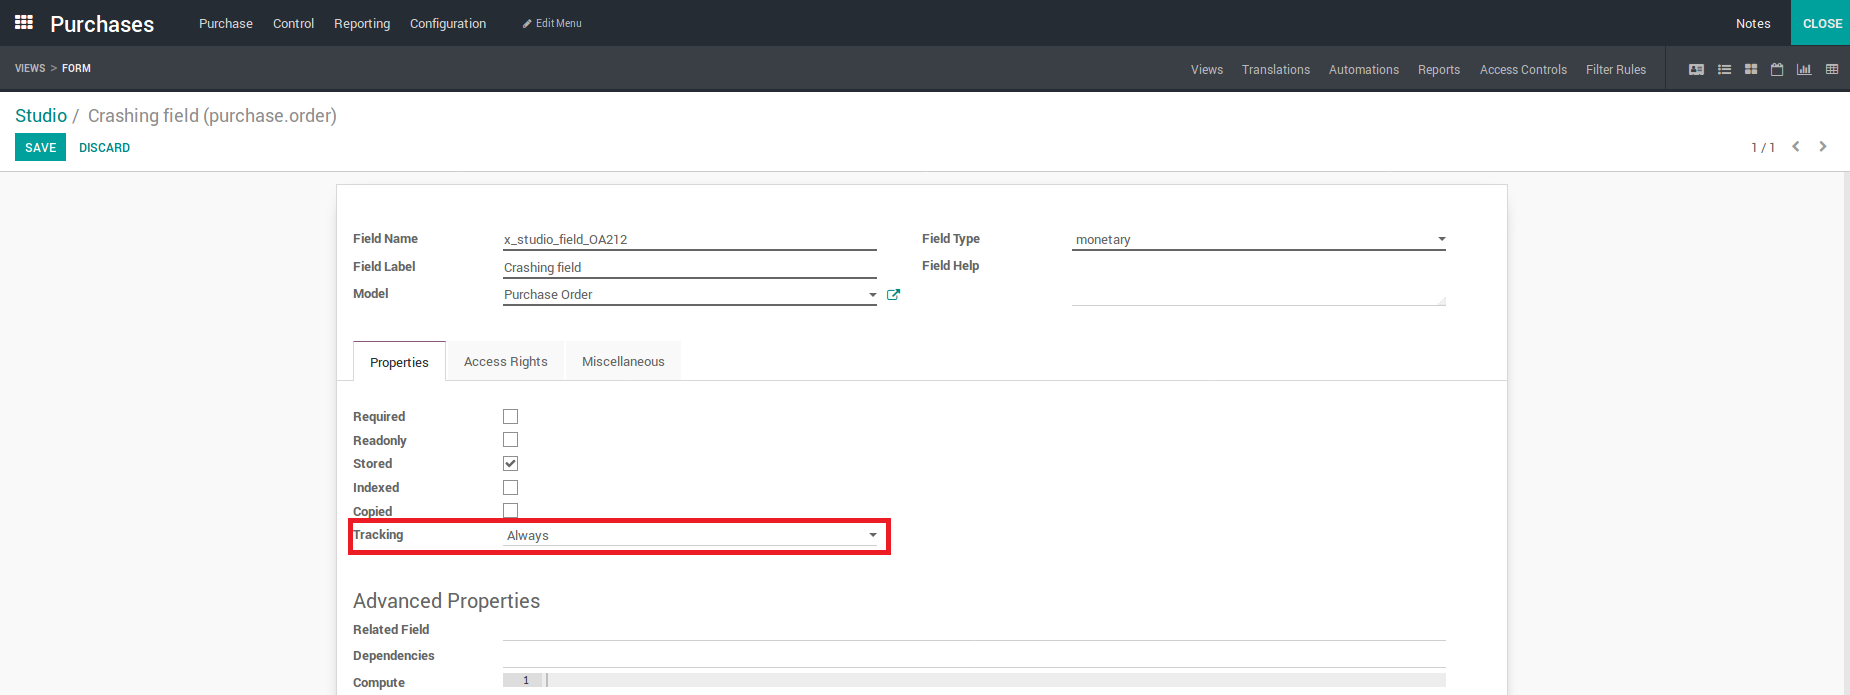1850x695 pixels.
Task: Click the VIEWS breadcrumb
Action: (x=30, y=68)
